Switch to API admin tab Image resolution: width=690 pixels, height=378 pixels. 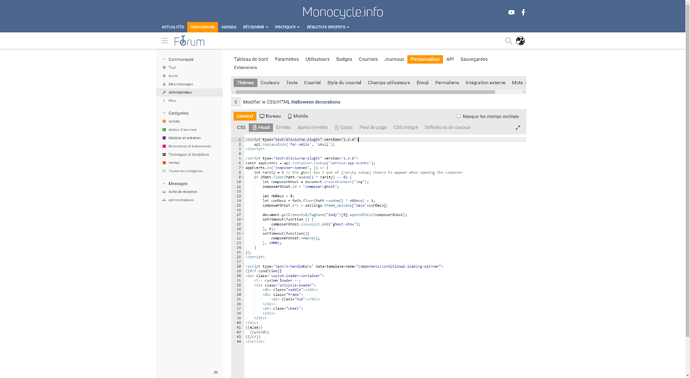click(x=450, y=59)
